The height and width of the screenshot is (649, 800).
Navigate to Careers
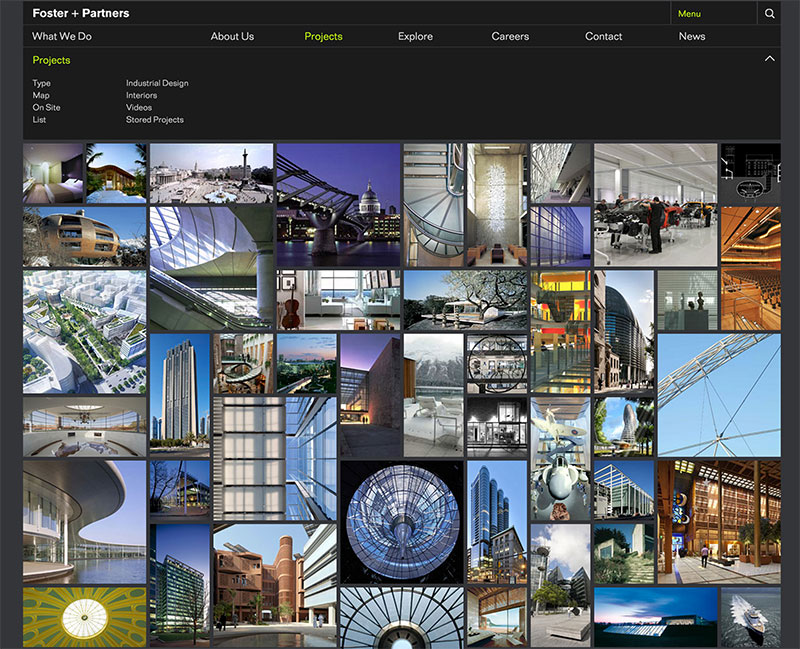[x=510, y=36]
